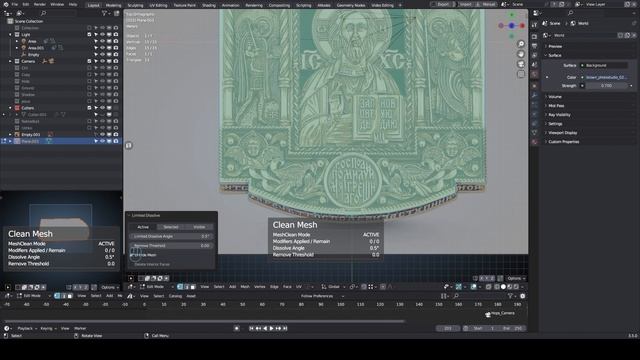640x360 pixels.
Task: Click properties panel search magnifier
Action: pyautogui.click(x=571, y=13)
